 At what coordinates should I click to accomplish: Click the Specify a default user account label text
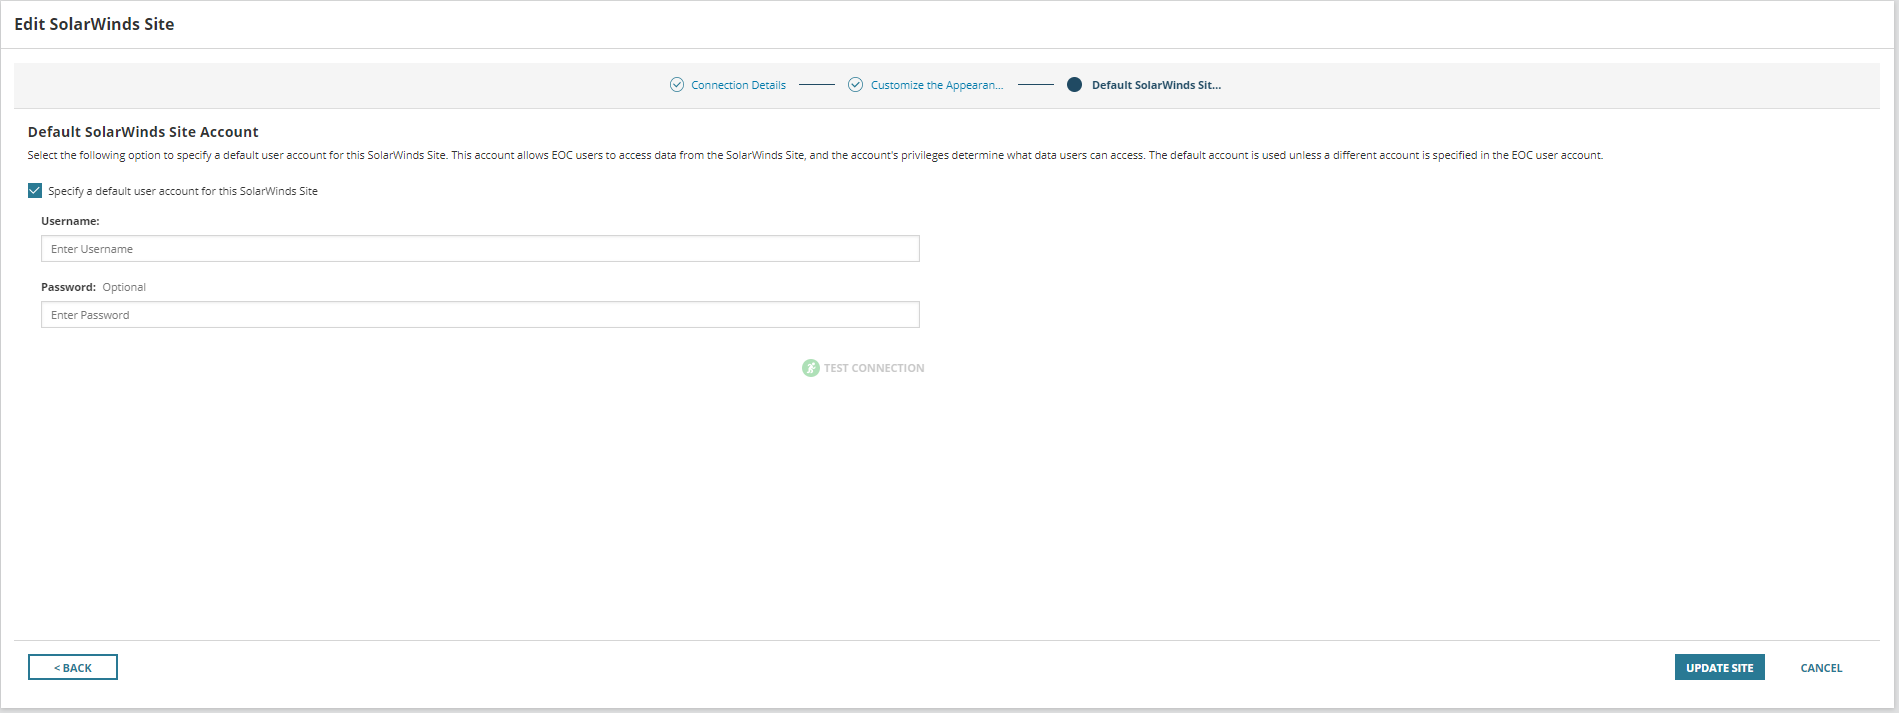183,191
